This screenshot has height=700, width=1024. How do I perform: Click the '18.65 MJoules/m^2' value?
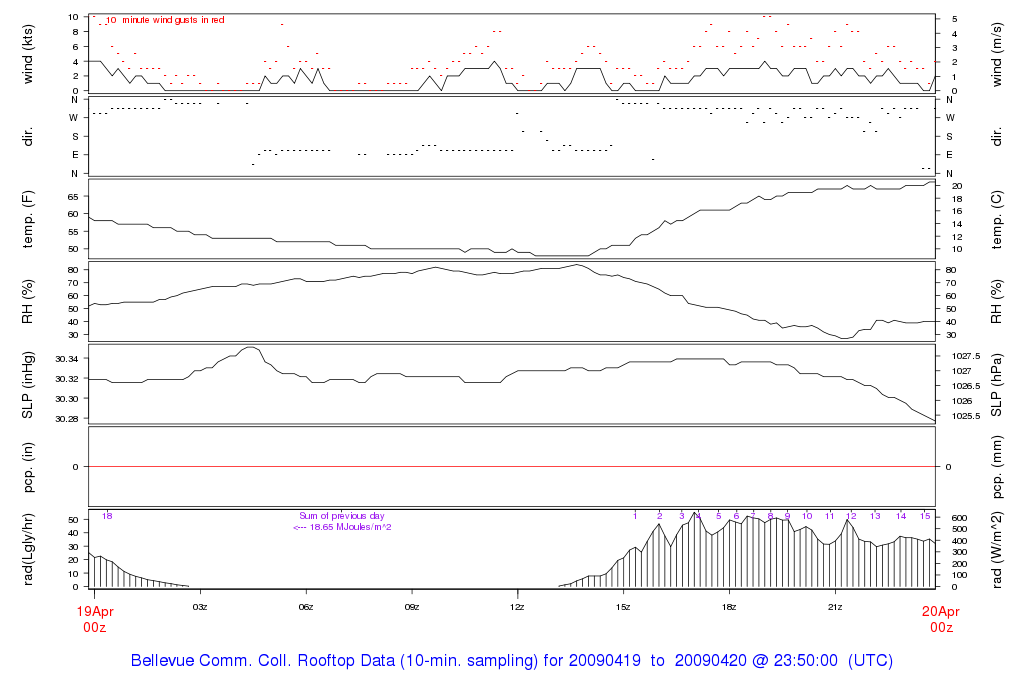[x=351, y=527]
